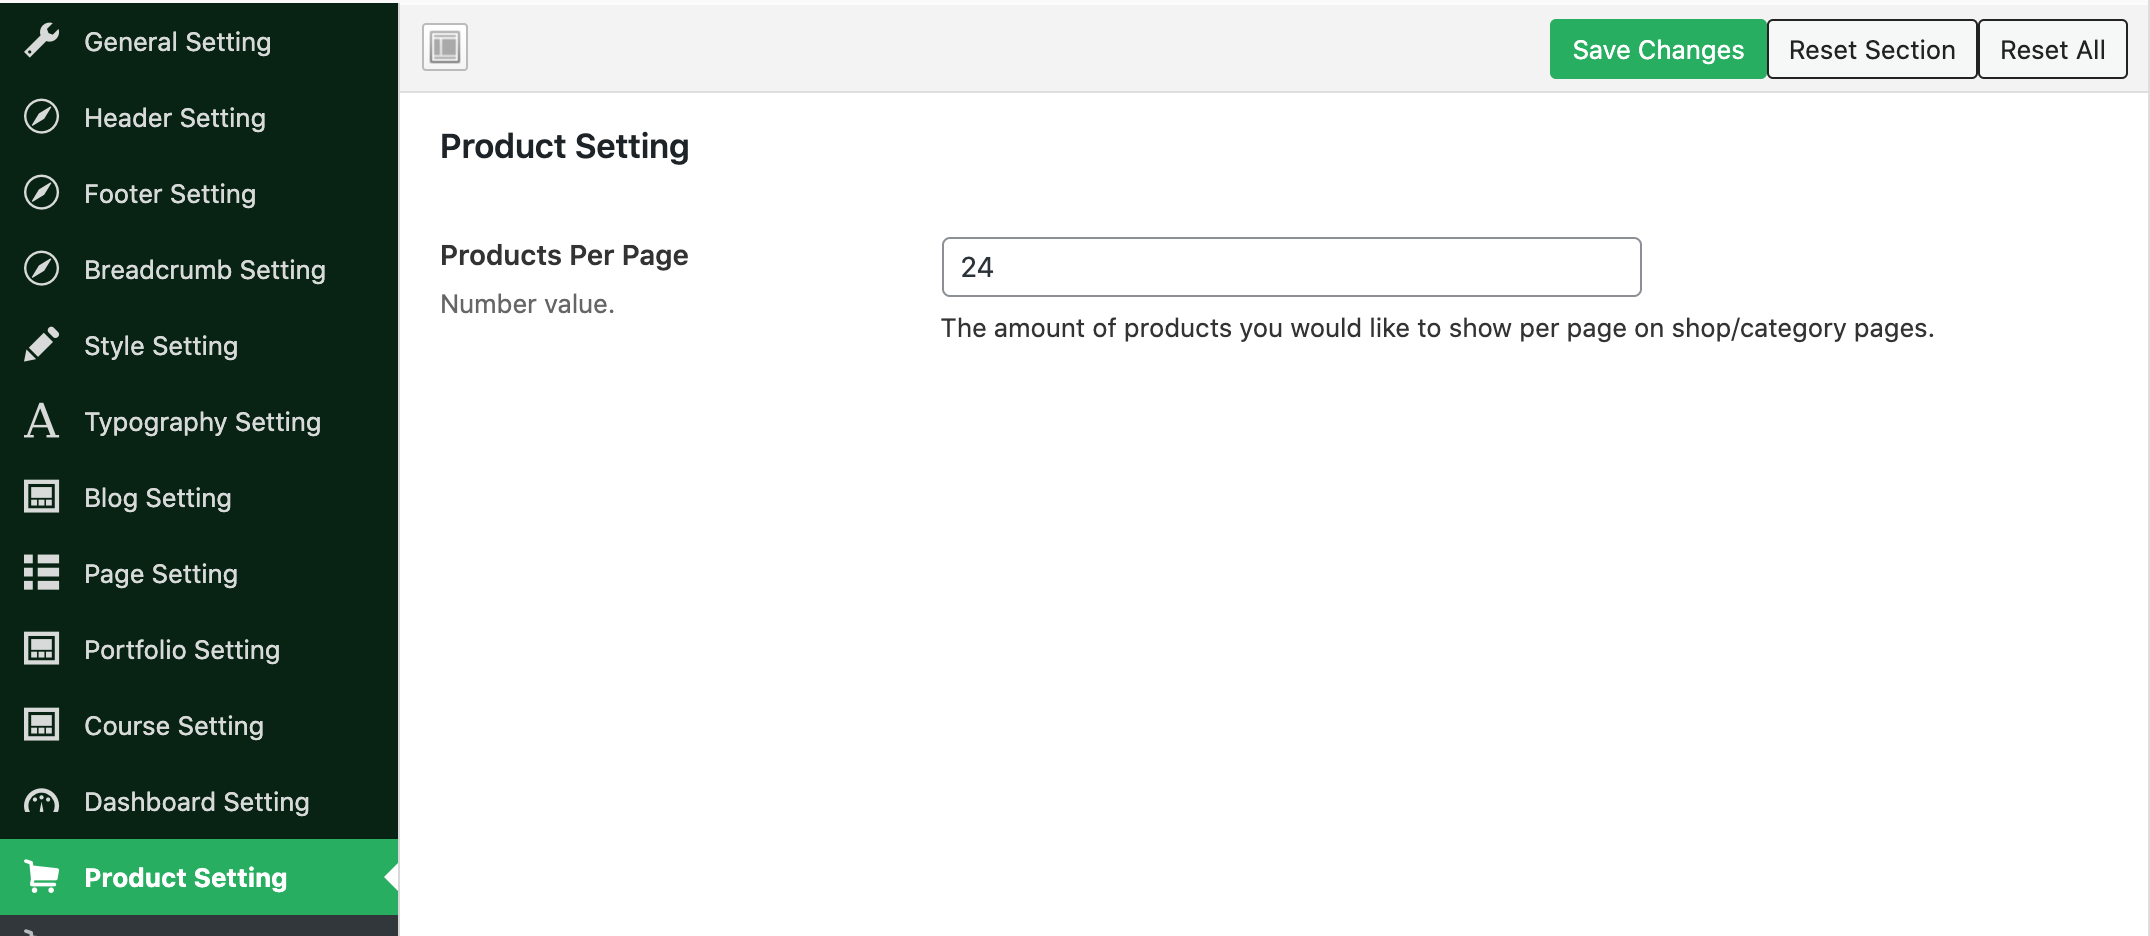This screenshot has height=936, width=2150.
Task: Click the Save Changes button
Action: coord(1658,49)
